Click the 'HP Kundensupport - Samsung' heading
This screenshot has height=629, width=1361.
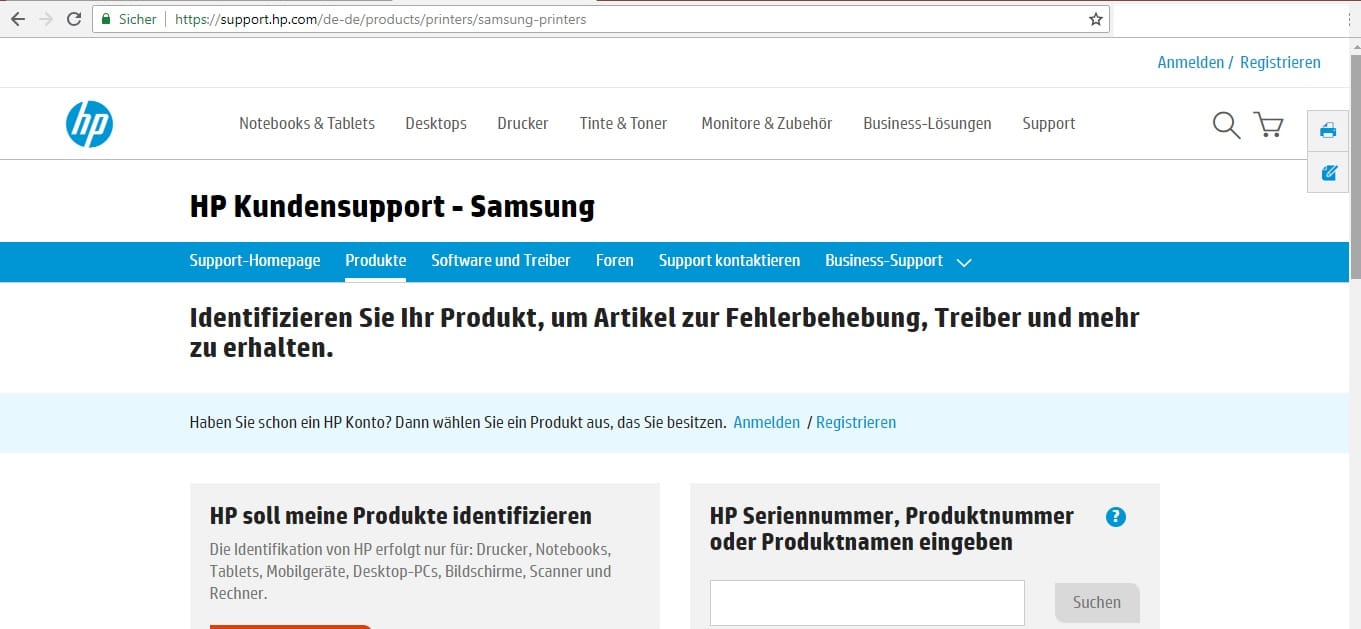click(x=392, y=207)
